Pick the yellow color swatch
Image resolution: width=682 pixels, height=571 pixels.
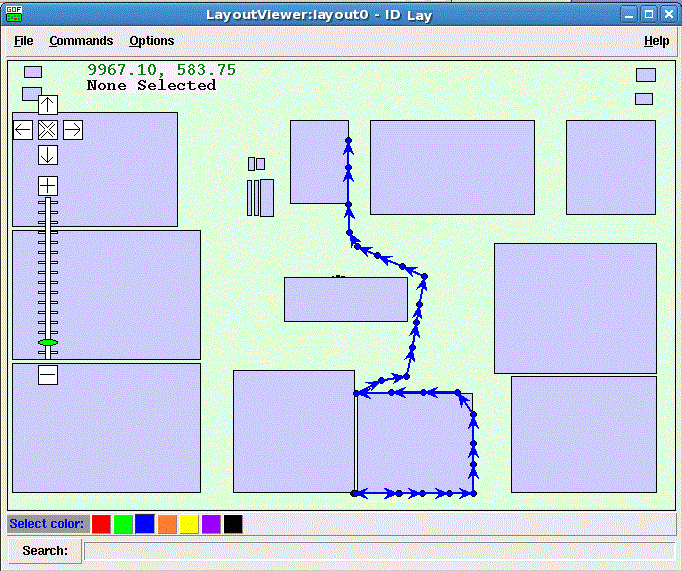point(189,524)
